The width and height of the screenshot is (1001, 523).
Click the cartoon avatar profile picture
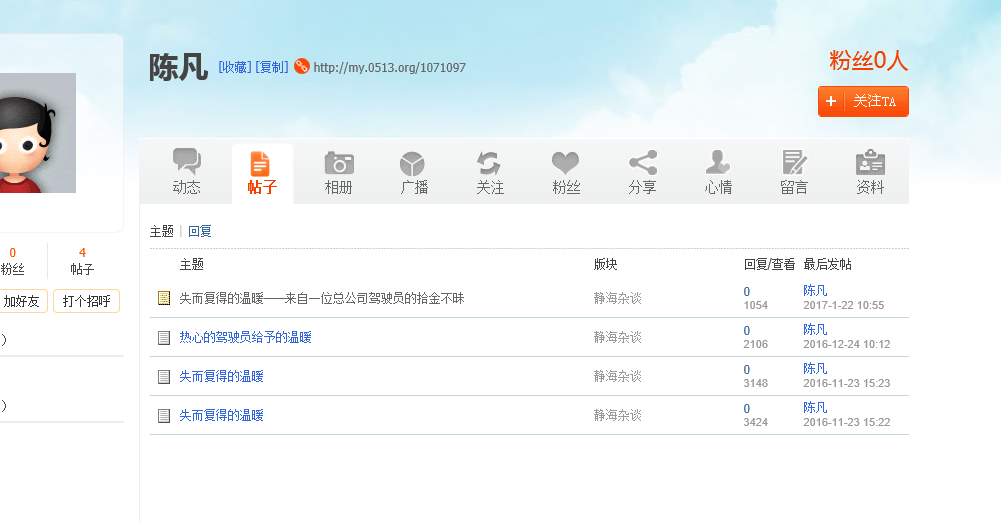[36, 133]
